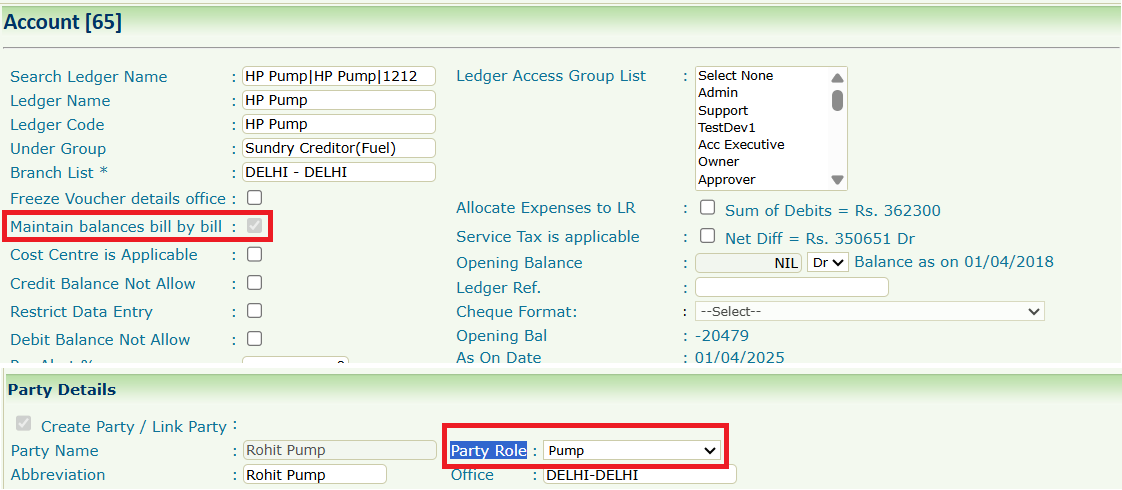Toggle Freeze Voucher details office checkbox
Viewport: 1122px width, 490px height.
[255, 198]
